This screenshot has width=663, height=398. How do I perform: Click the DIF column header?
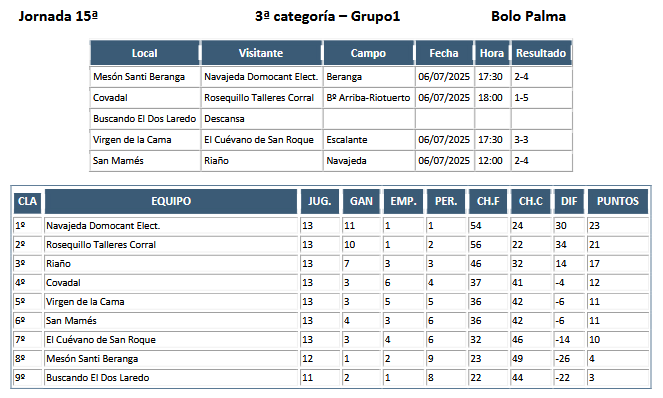pyautogui.click(x=569, y=201)
